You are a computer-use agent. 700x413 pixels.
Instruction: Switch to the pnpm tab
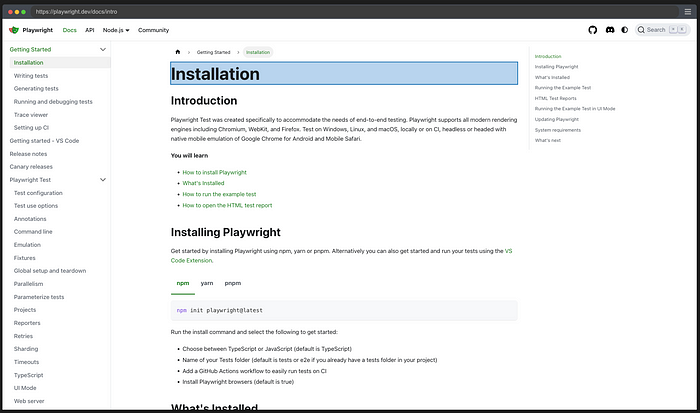(233, 284)
